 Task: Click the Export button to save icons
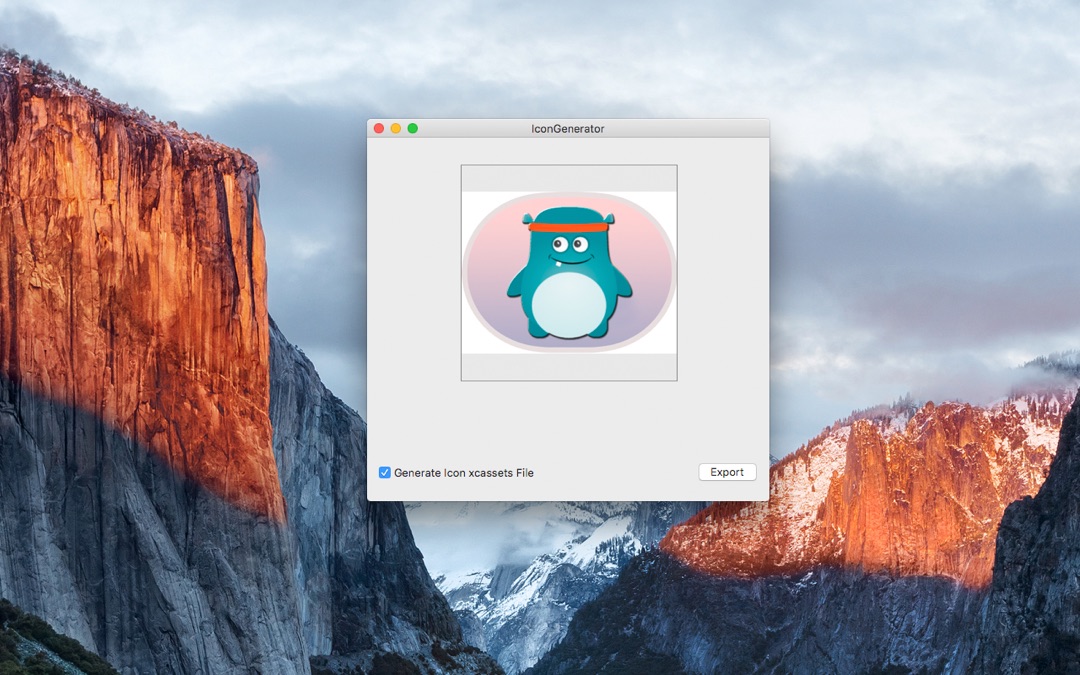click(727, 472)
